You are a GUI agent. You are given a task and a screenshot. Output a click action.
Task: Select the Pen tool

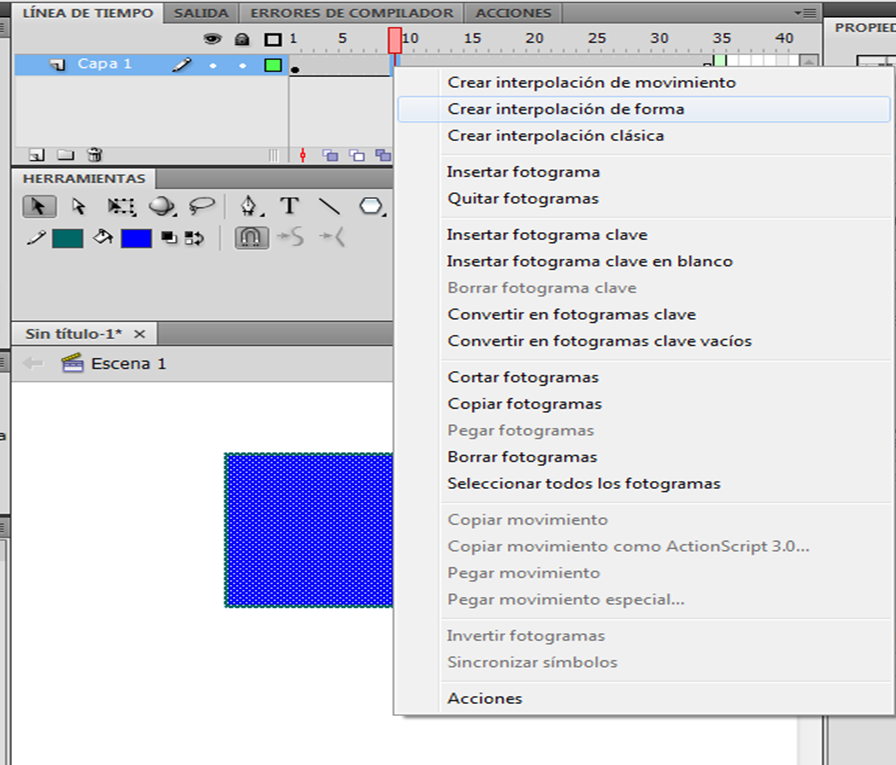coord(248,206)
